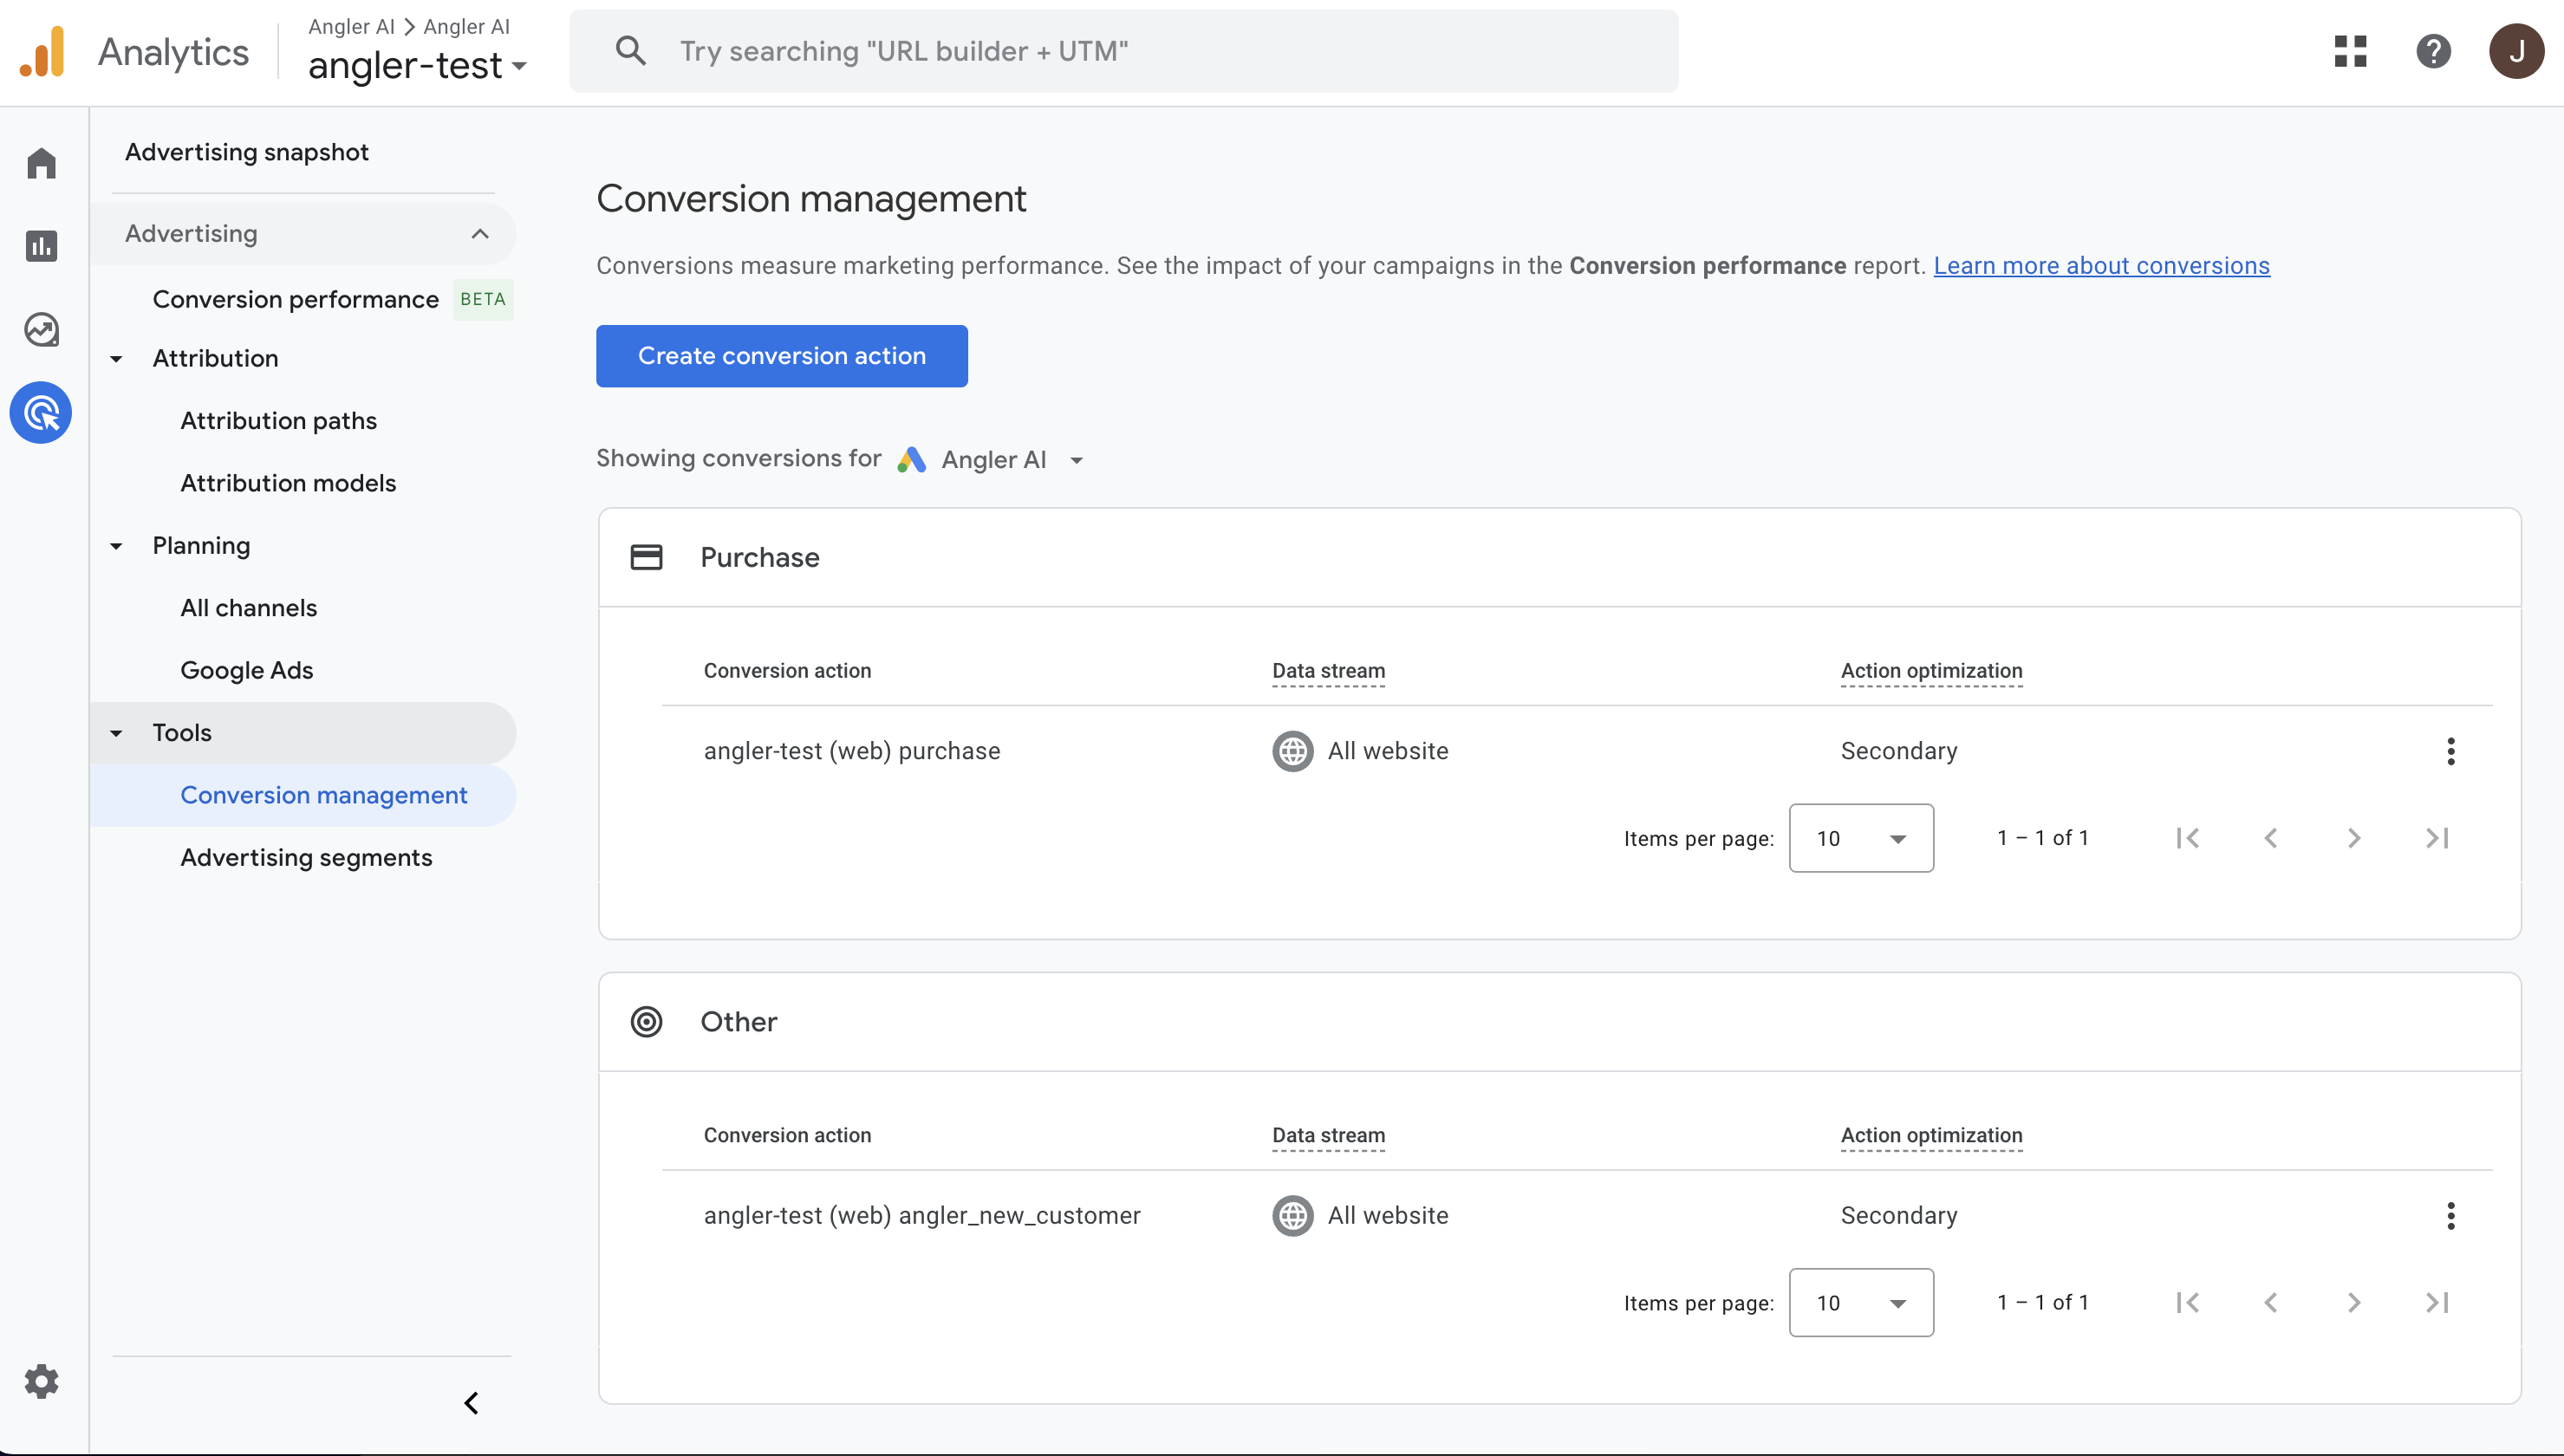
Task: Collapse the Attribution tree group
Action: pos(116,359)
